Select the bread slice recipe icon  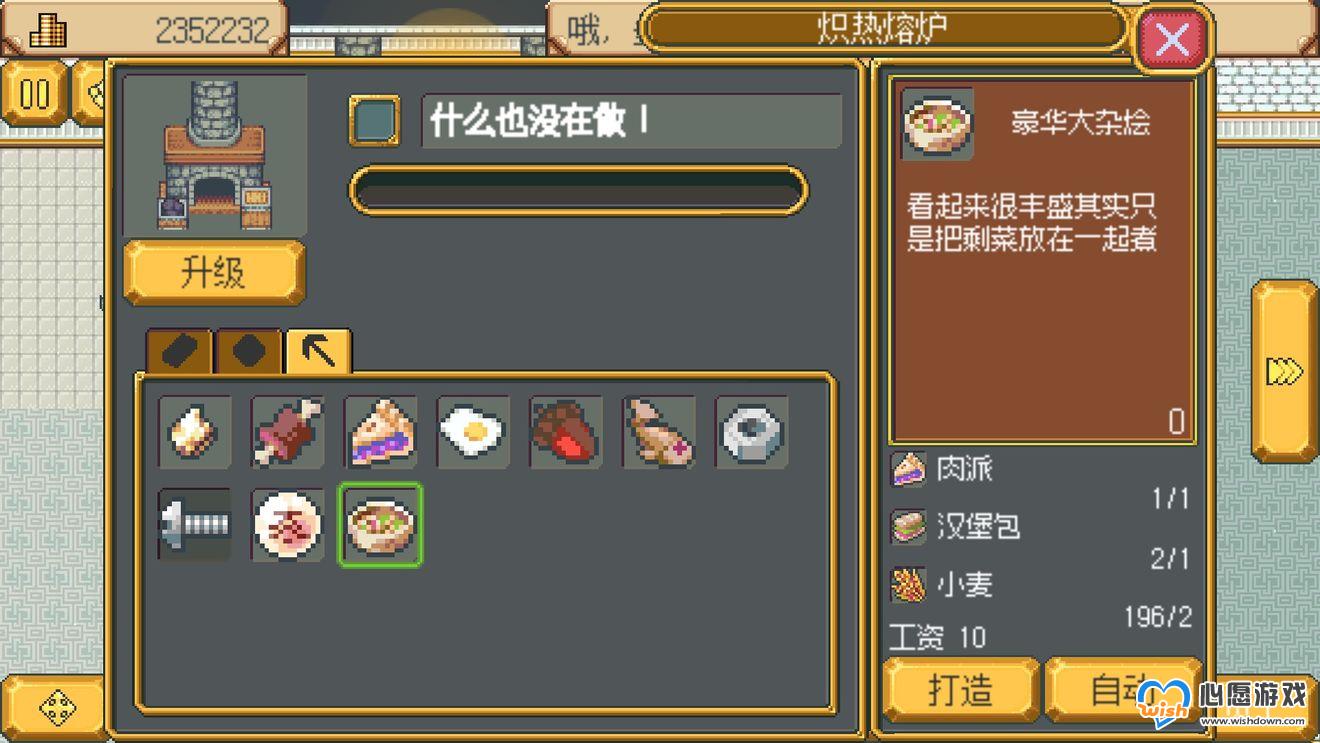(194, 433)
